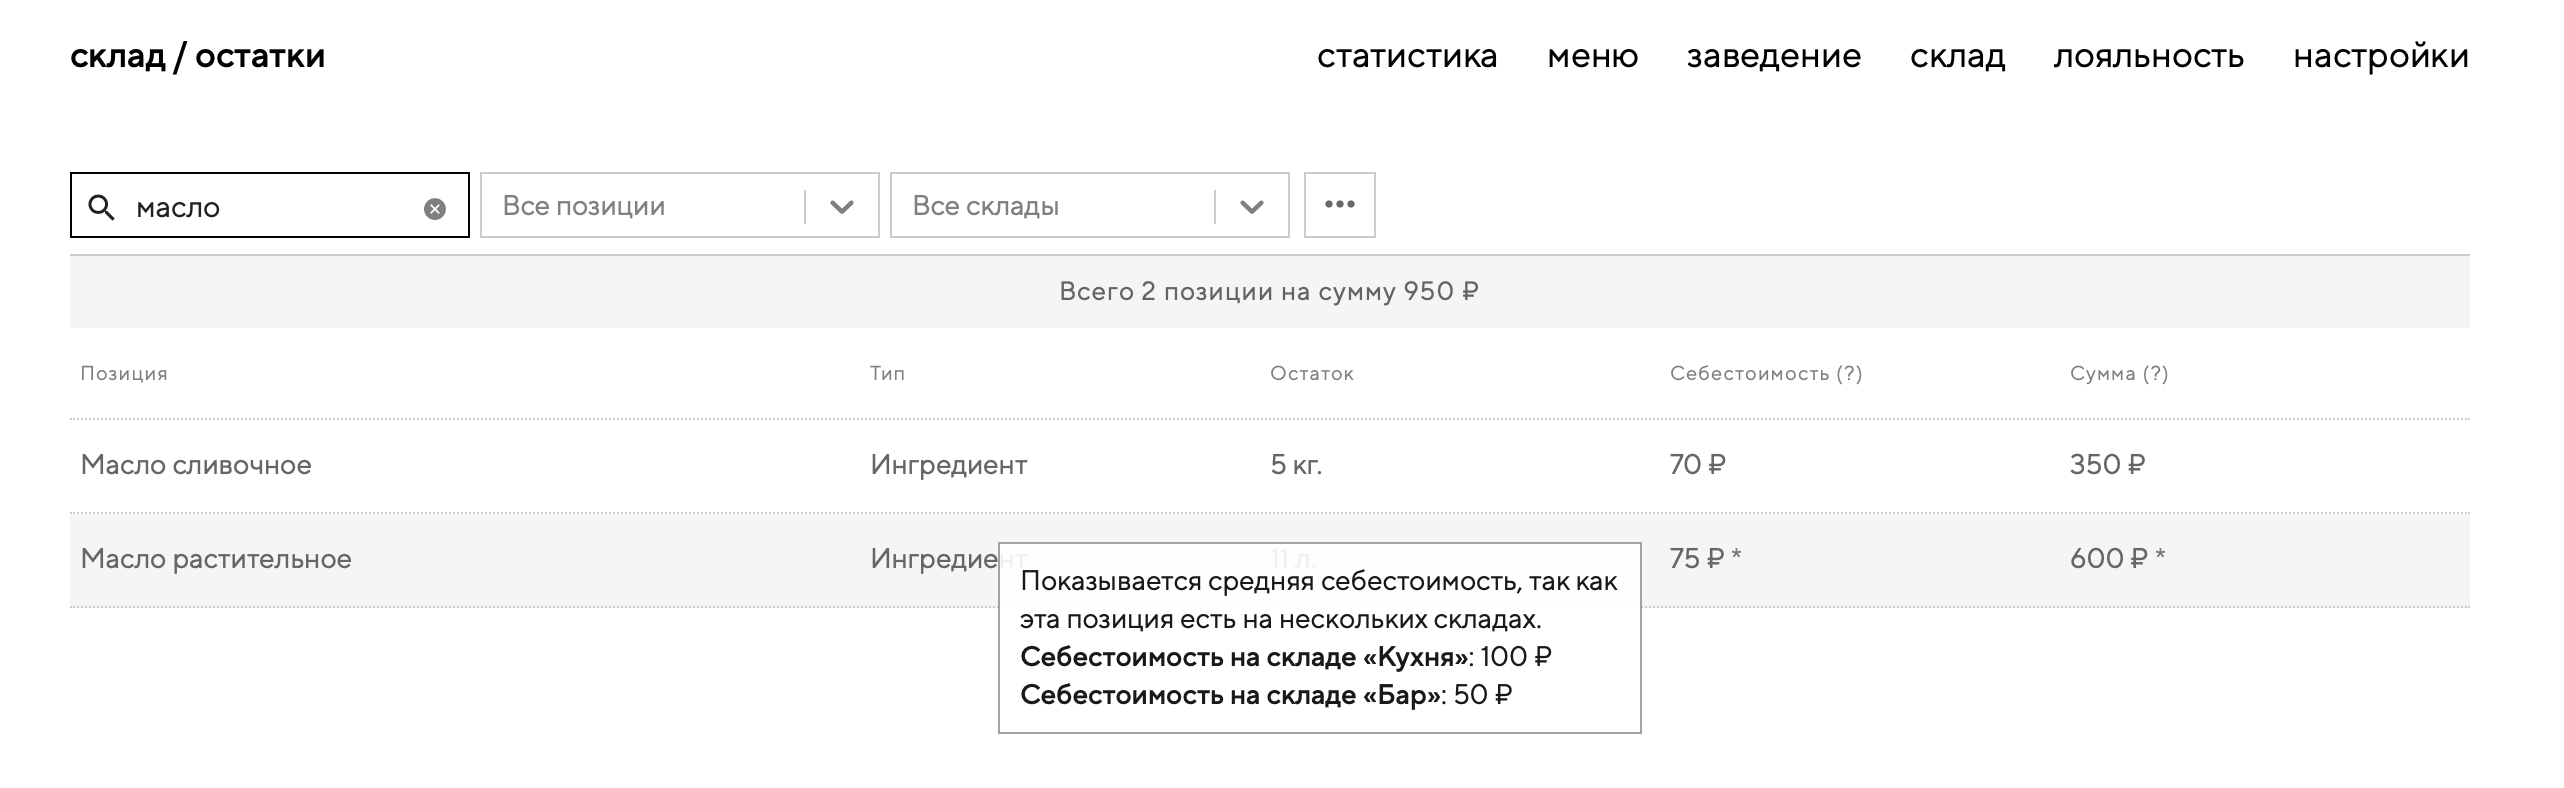Click the chevron arrow of the positions filter
This screenshot has width=2564, height=788.
(842, 207)
